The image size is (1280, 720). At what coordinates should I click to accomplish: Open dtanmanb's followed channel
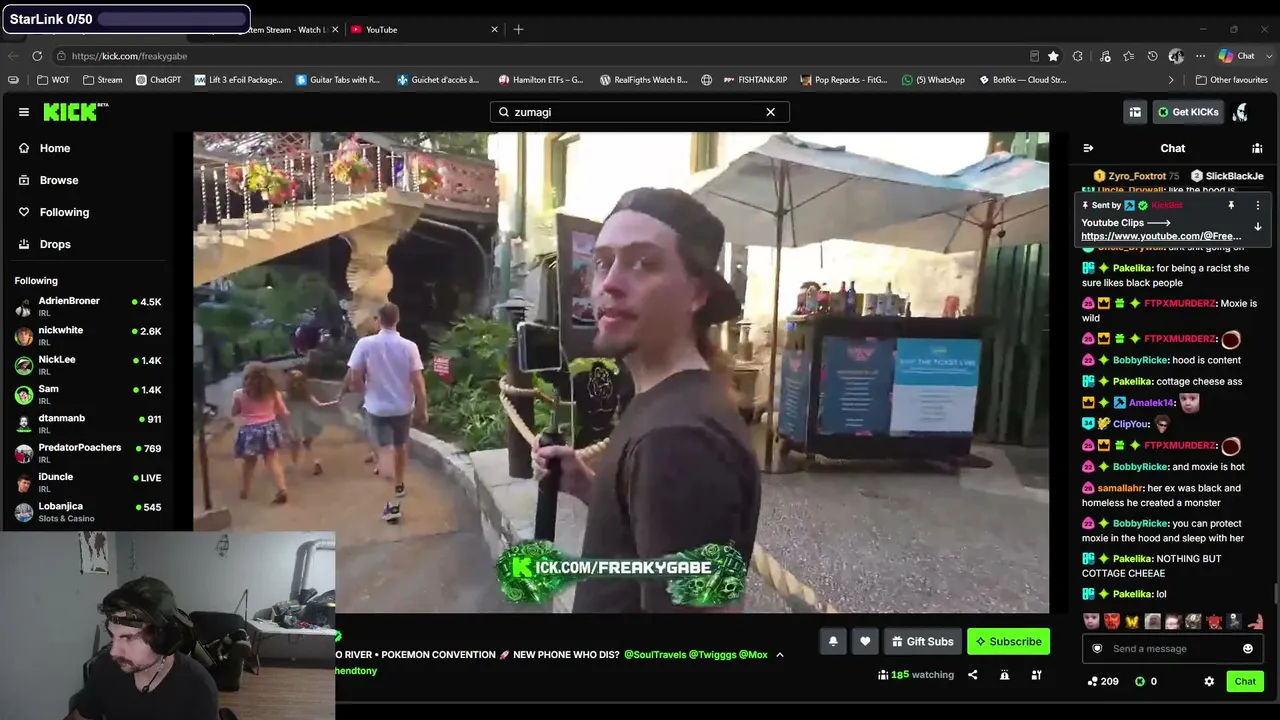[88, 423]
